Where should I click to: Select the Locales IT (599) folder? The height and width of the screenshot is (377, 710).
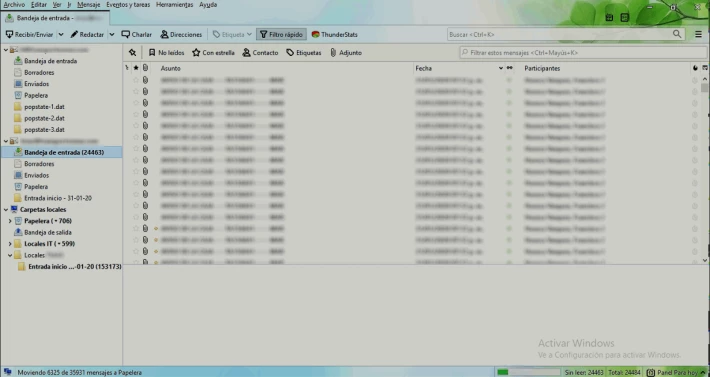(49, 243)
